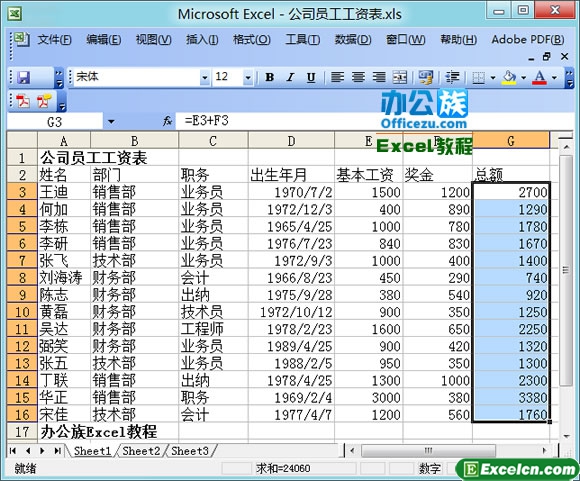Go to next sheet navigation arrow

[x=43, y=451]
